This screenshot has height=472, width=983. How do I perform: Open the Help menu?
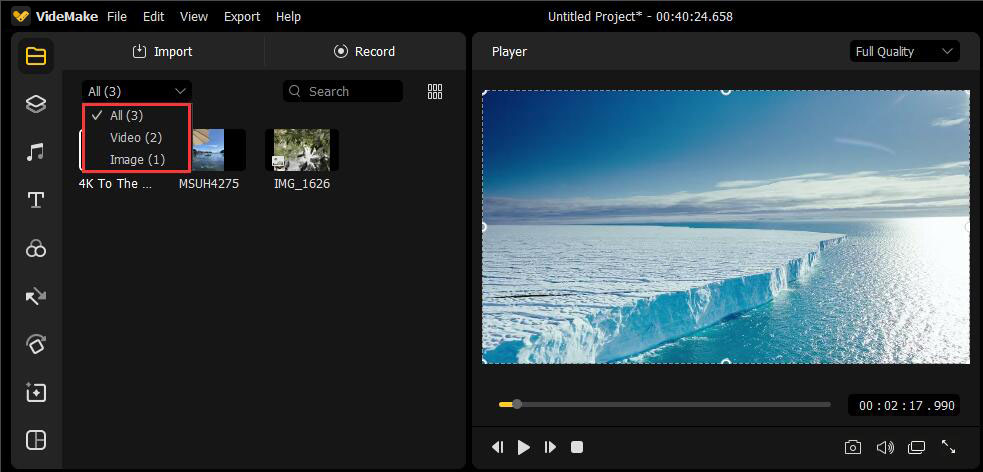point(288,17)
